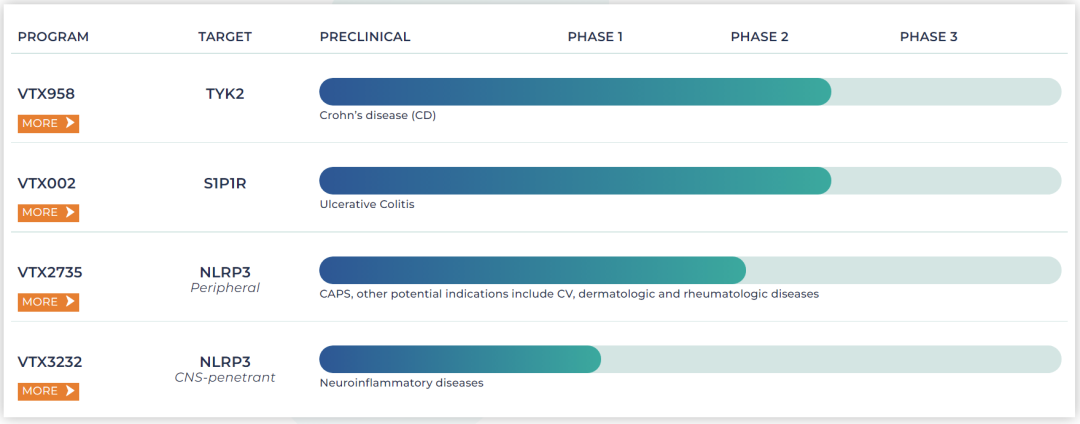Show MORE about VTX3232 program
The width and height of the screenshot is (1080, 424).
pos(48,391)
